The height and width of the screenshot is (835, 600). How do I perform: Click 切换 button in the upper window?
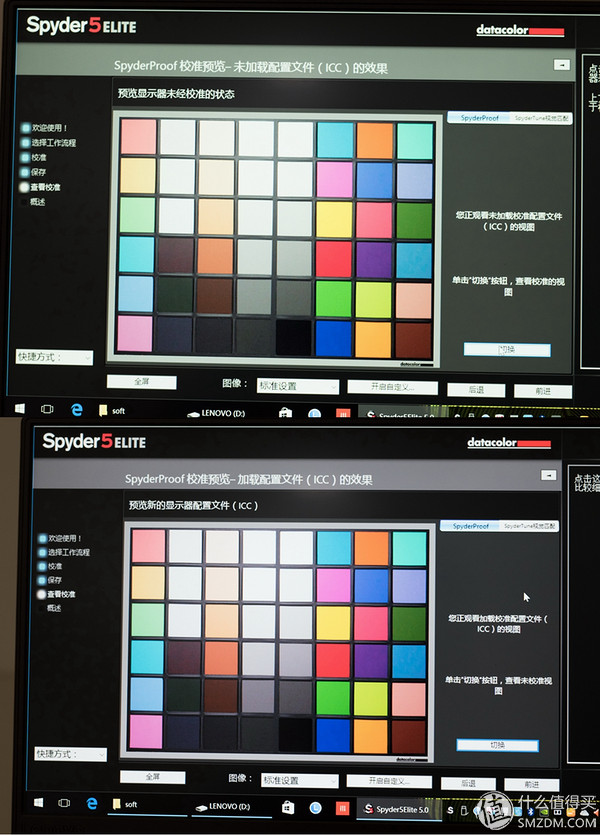pos(507,350)
